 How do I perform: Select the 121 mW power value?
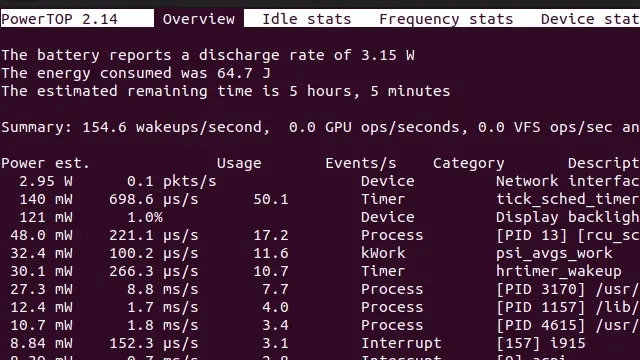(46, 217)
